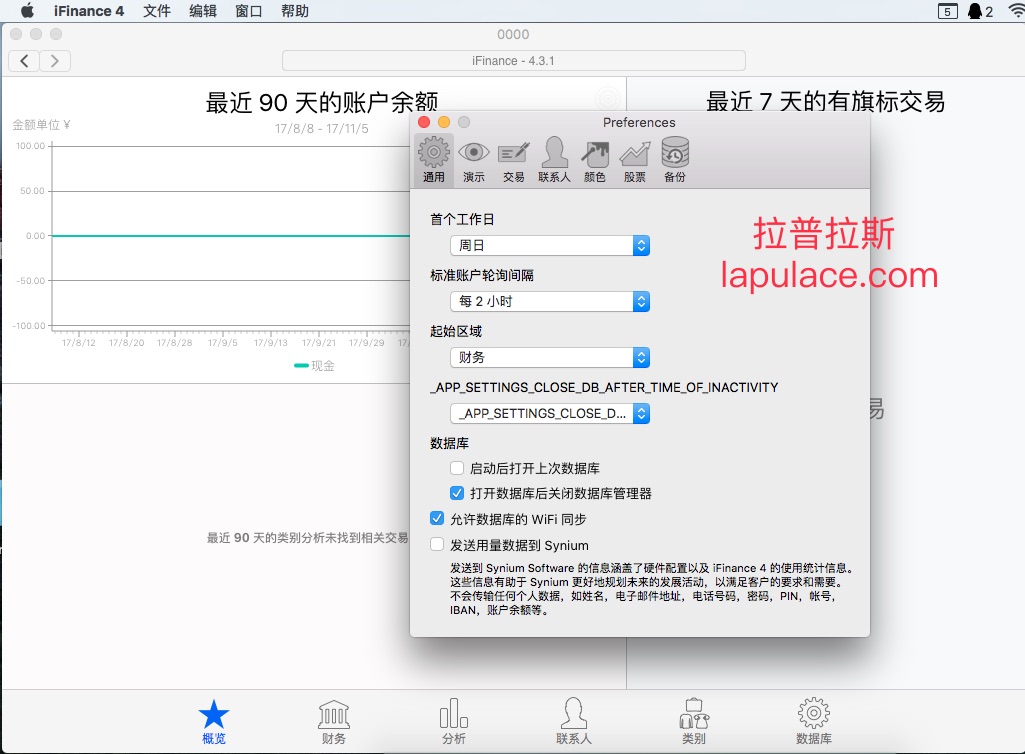Switch to 分析 bar chart tab

point(454,722)
